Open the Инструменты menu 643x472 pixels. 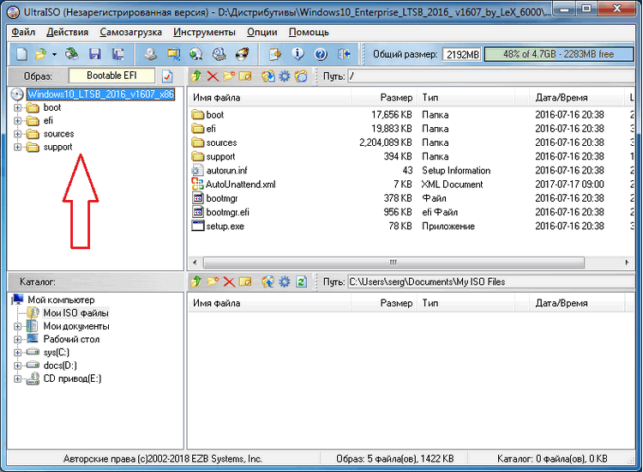204,32
